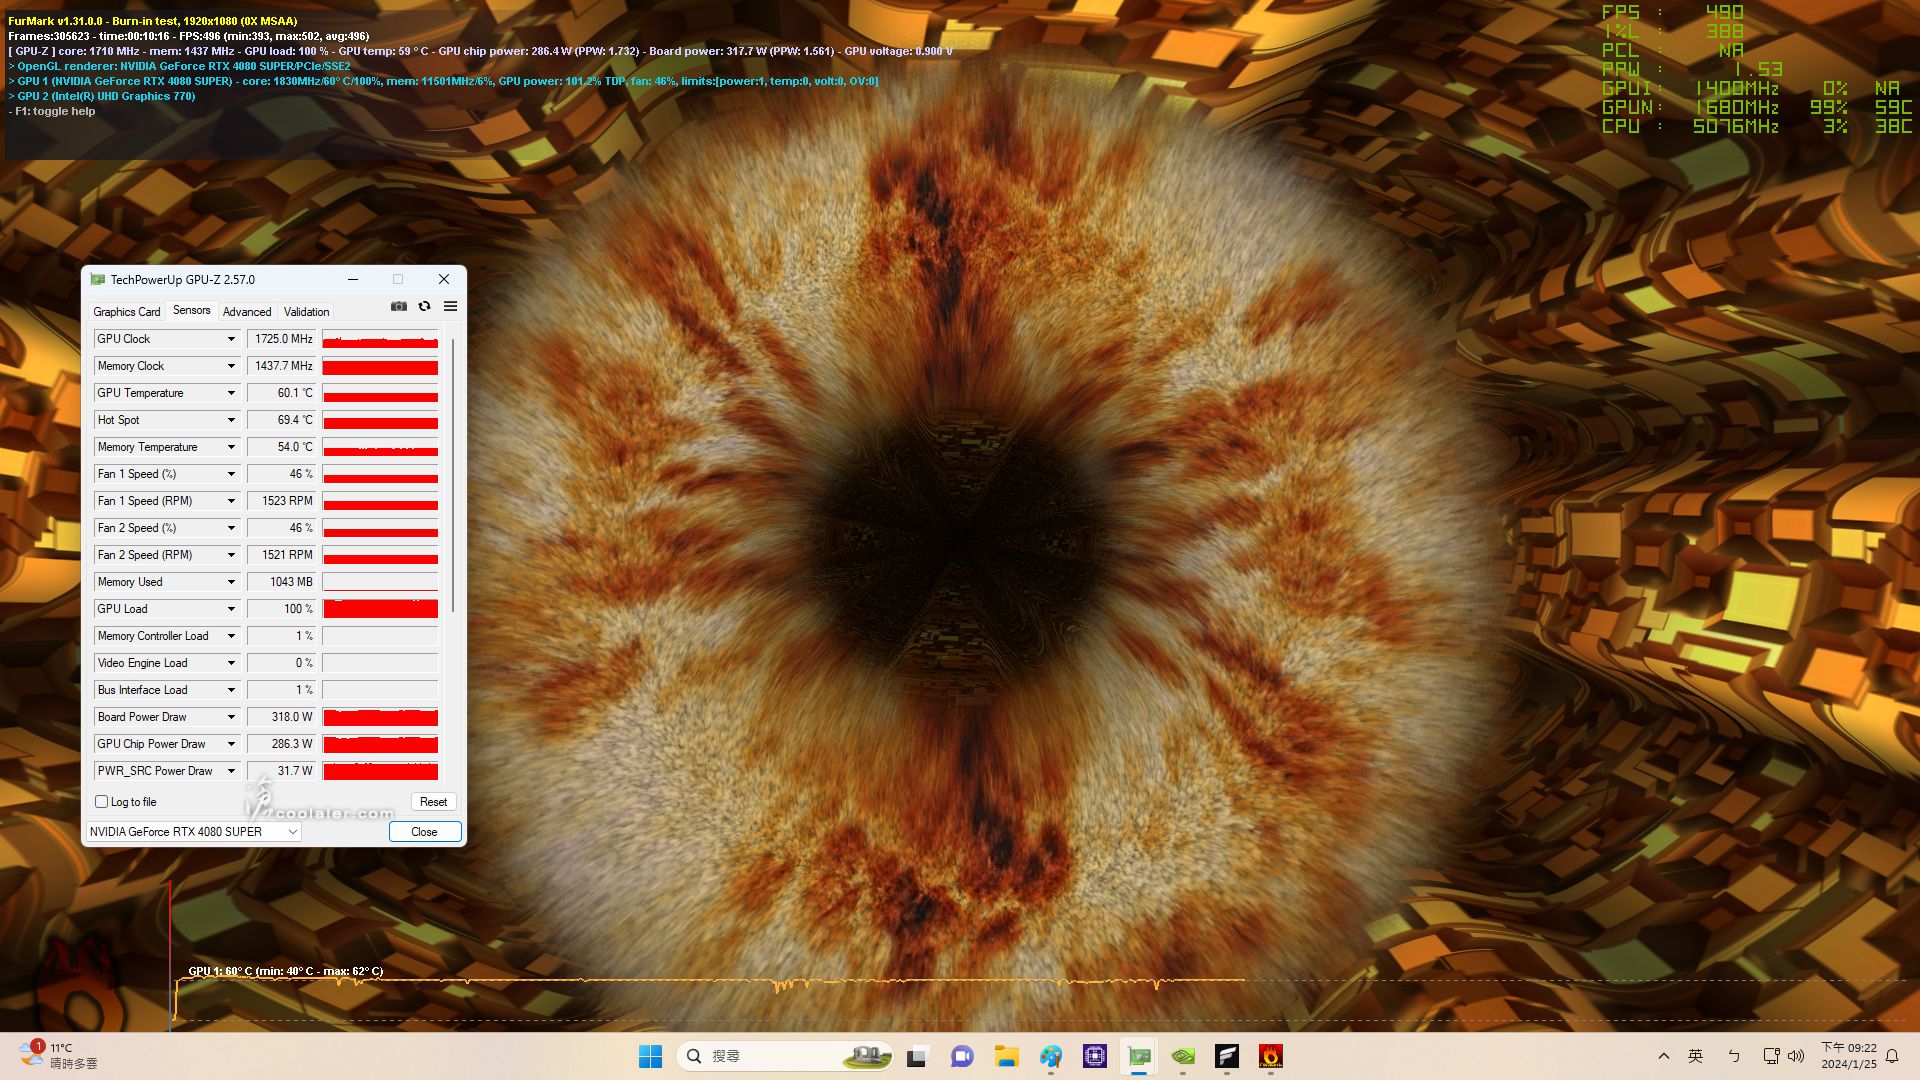Viewport: 1920px width, 1080px height.
Task: Click the Bus Interface Load label
Action: (x=142, y=690)
